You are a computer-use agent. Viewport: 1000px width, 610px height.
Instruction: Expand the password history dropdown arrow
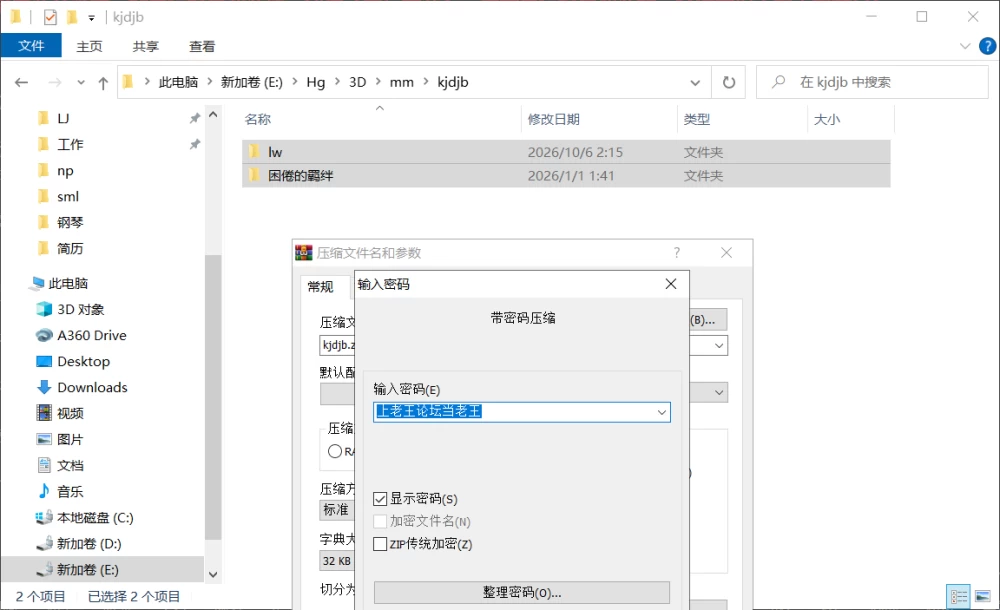coord(662,412)
